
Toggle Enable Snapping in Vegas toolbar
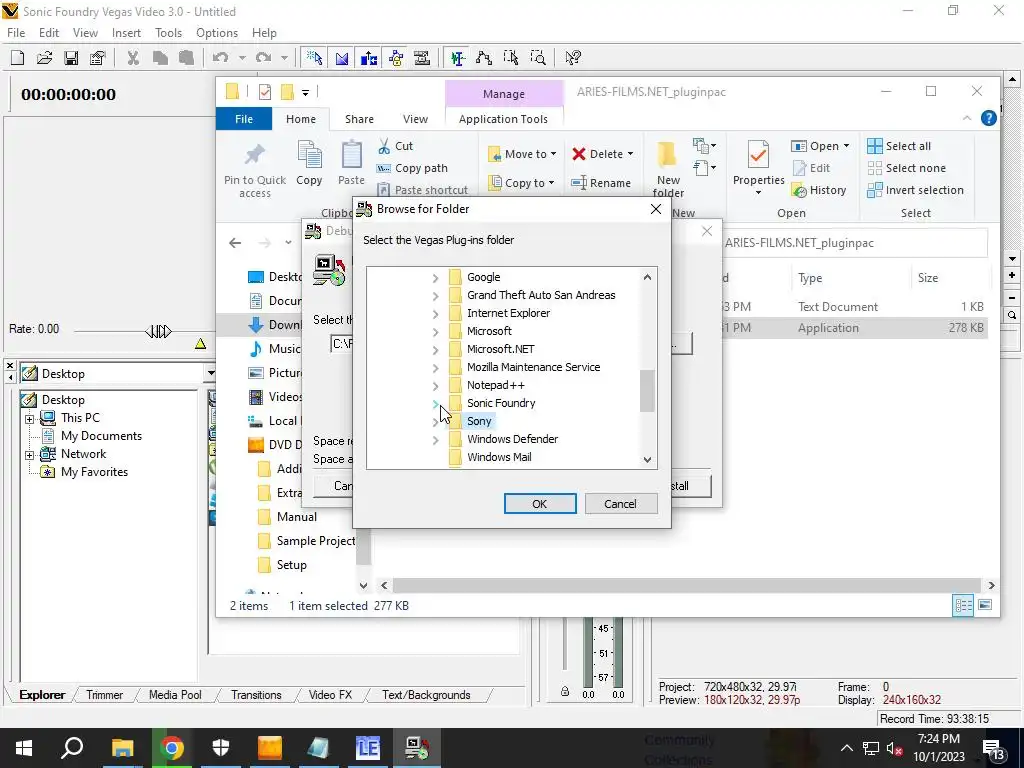point(315,58)
